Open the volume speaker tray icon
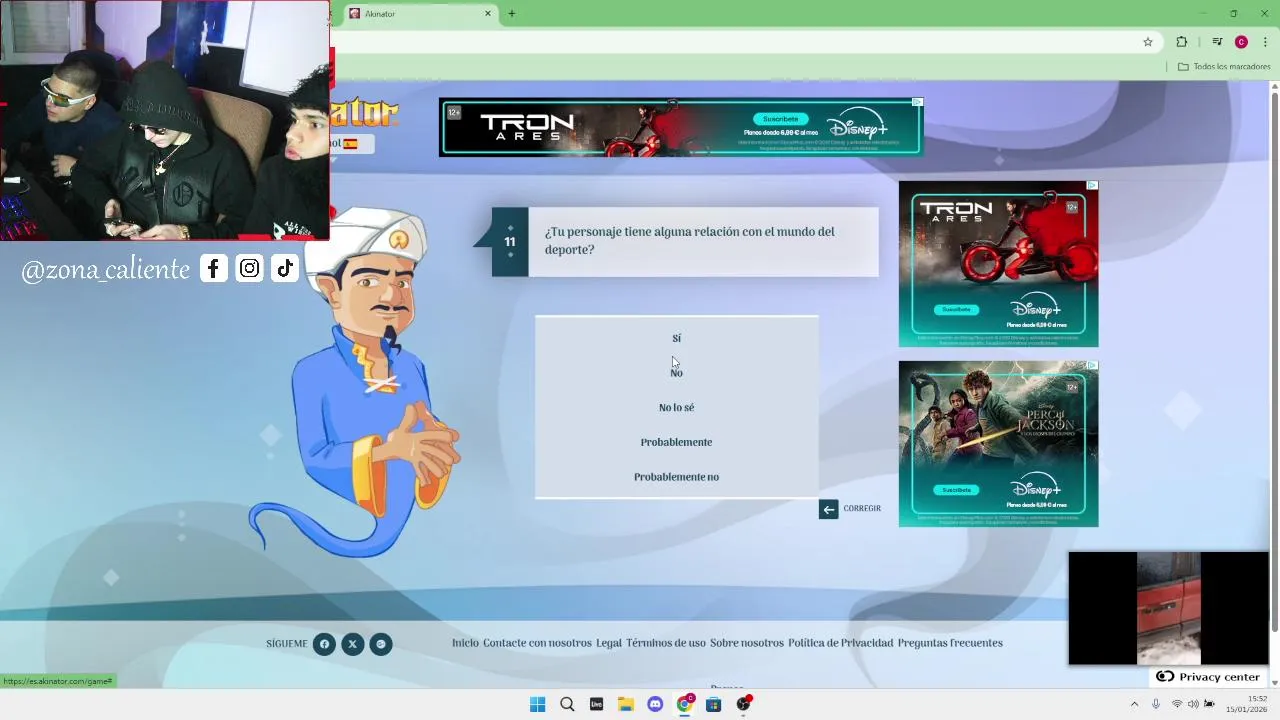The height and width of the screenshot is (720, 1280). (x=1193, y=704)
